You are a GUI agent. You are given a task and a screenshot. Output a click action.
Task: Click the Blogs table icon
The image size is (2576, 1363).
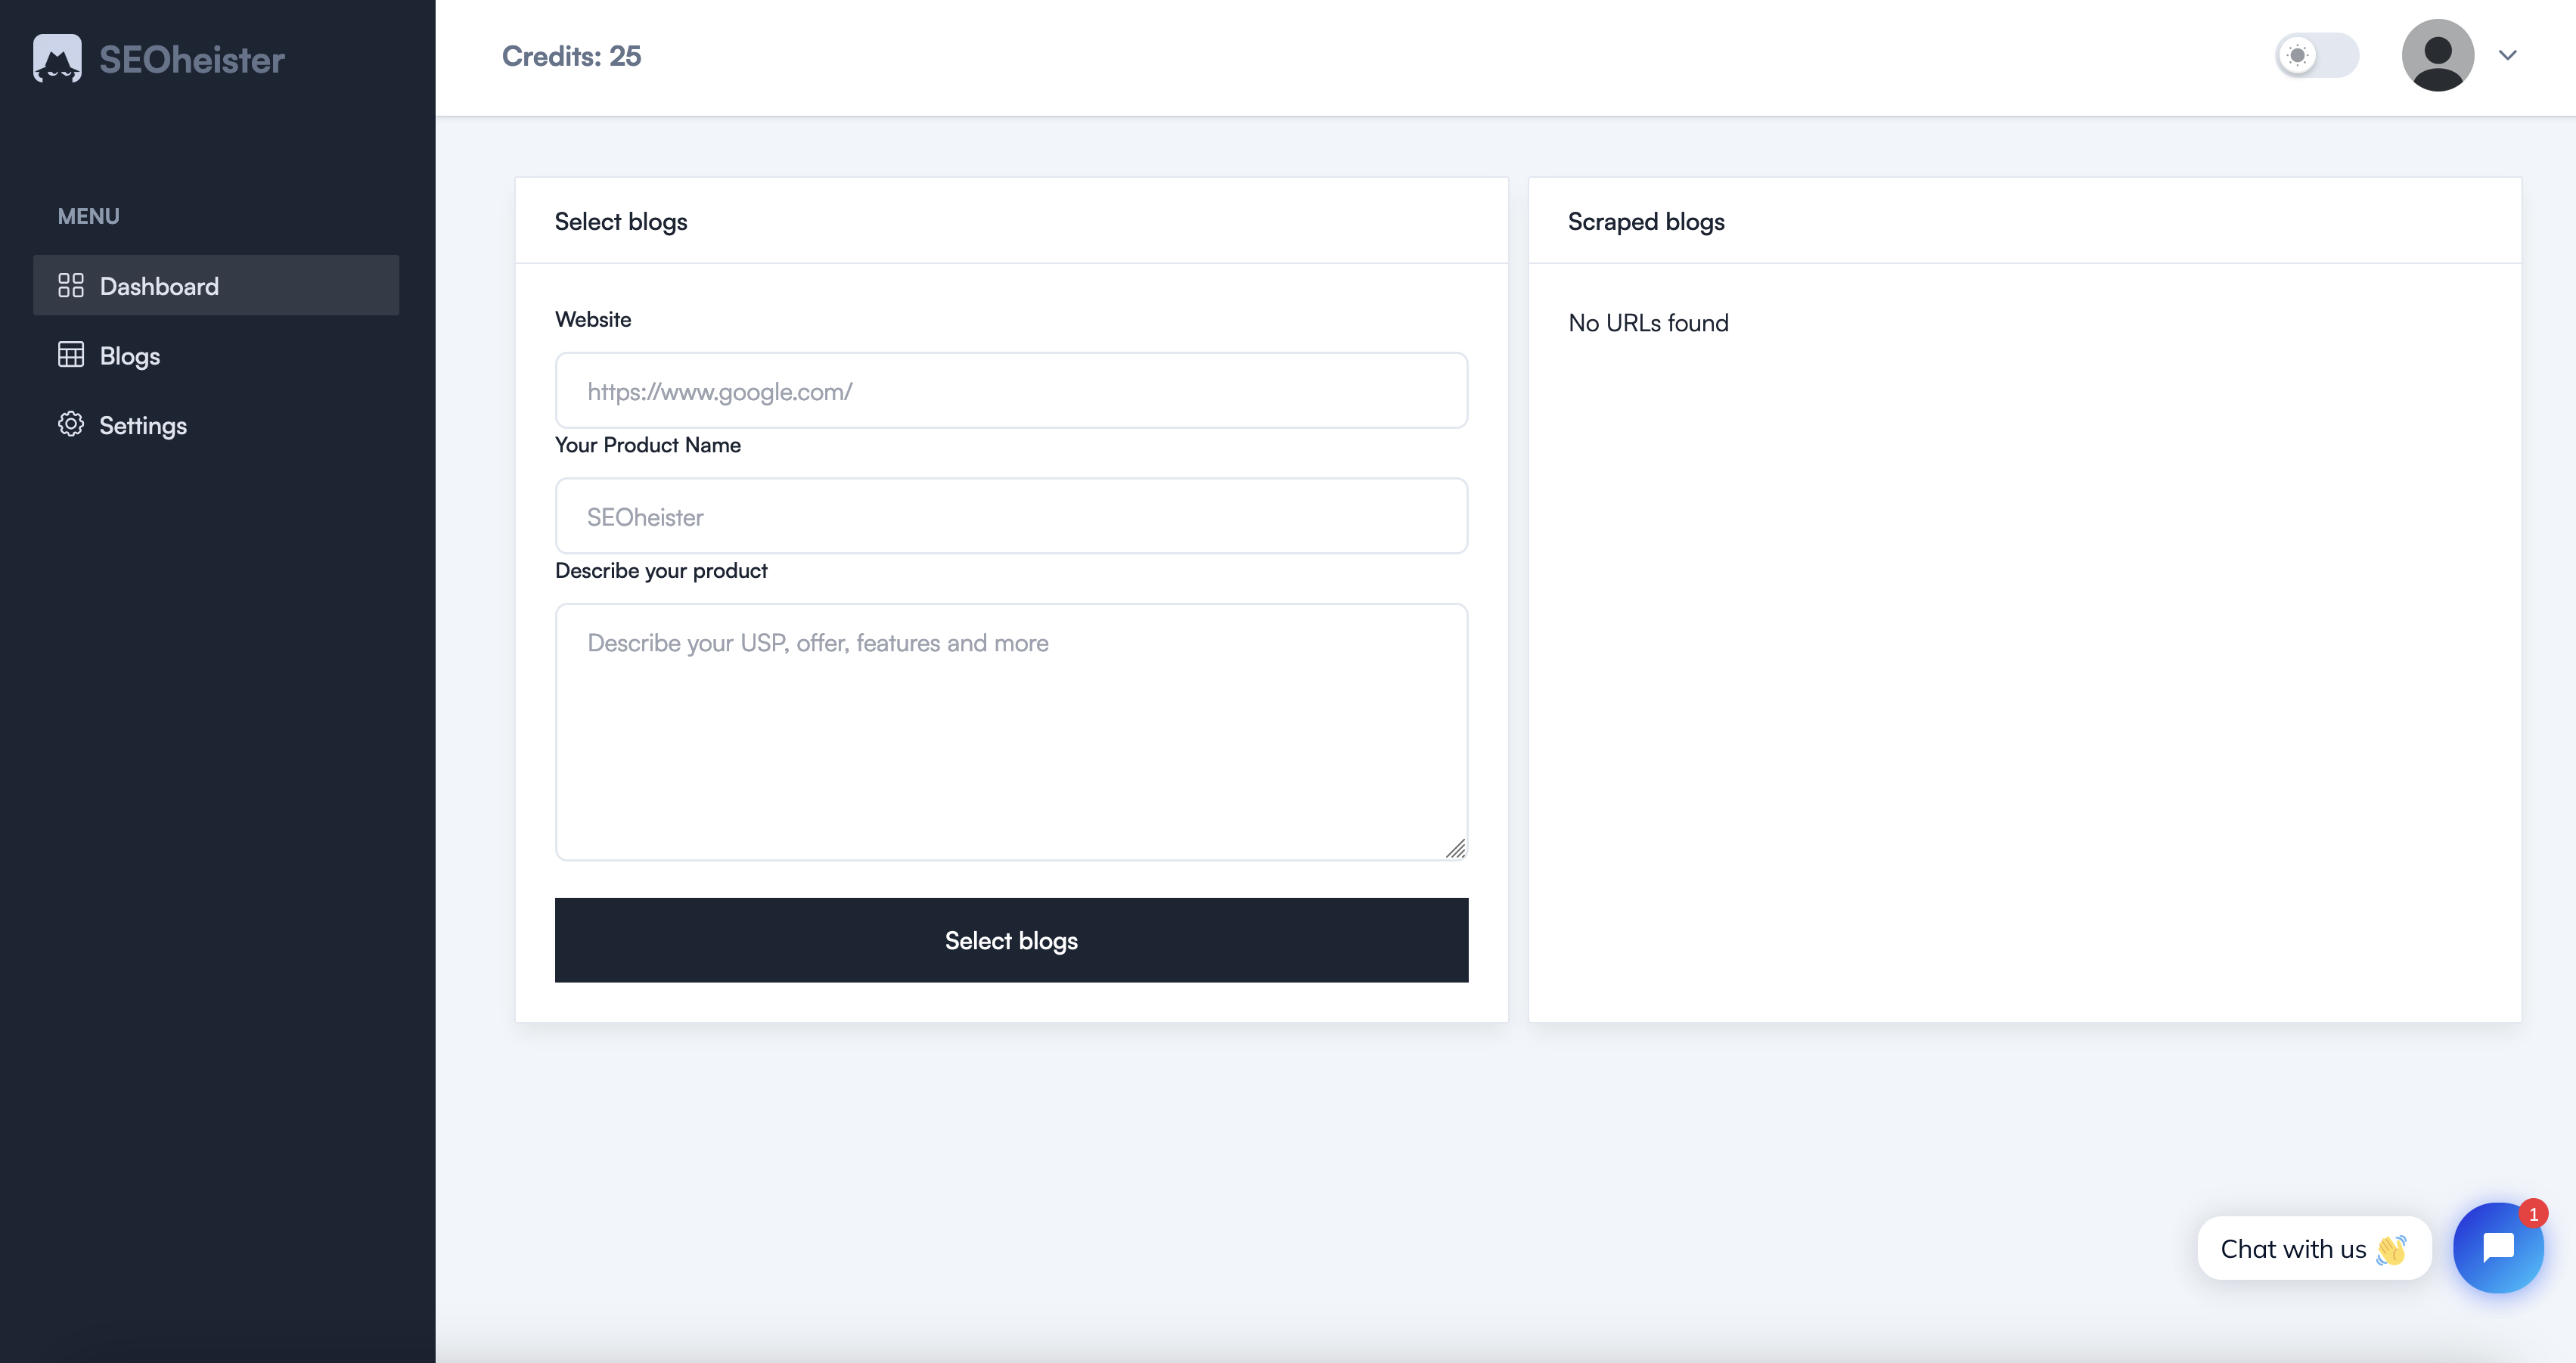click(x=71, y=354)
